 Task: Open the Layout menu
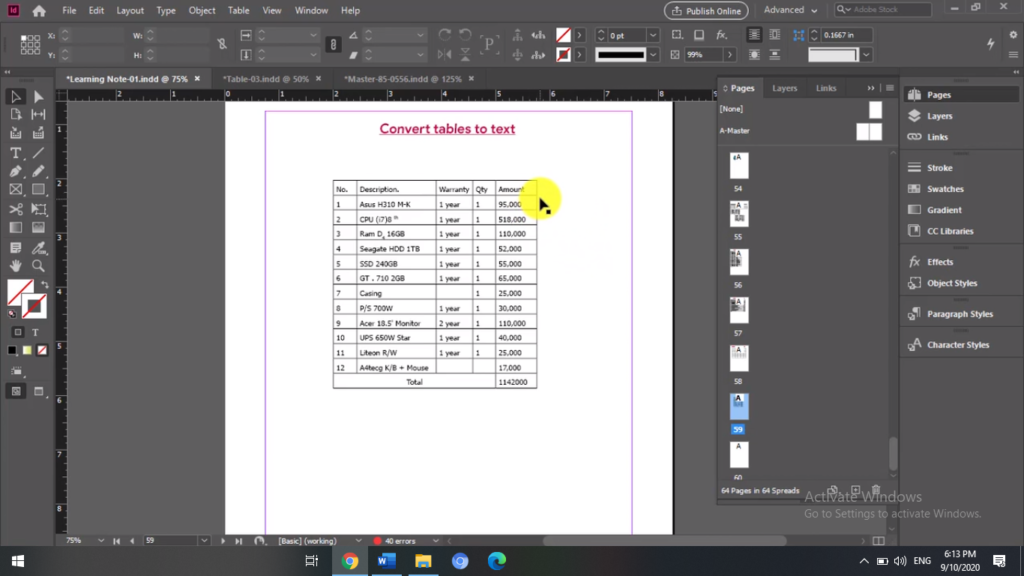click(x=130, y=10)
